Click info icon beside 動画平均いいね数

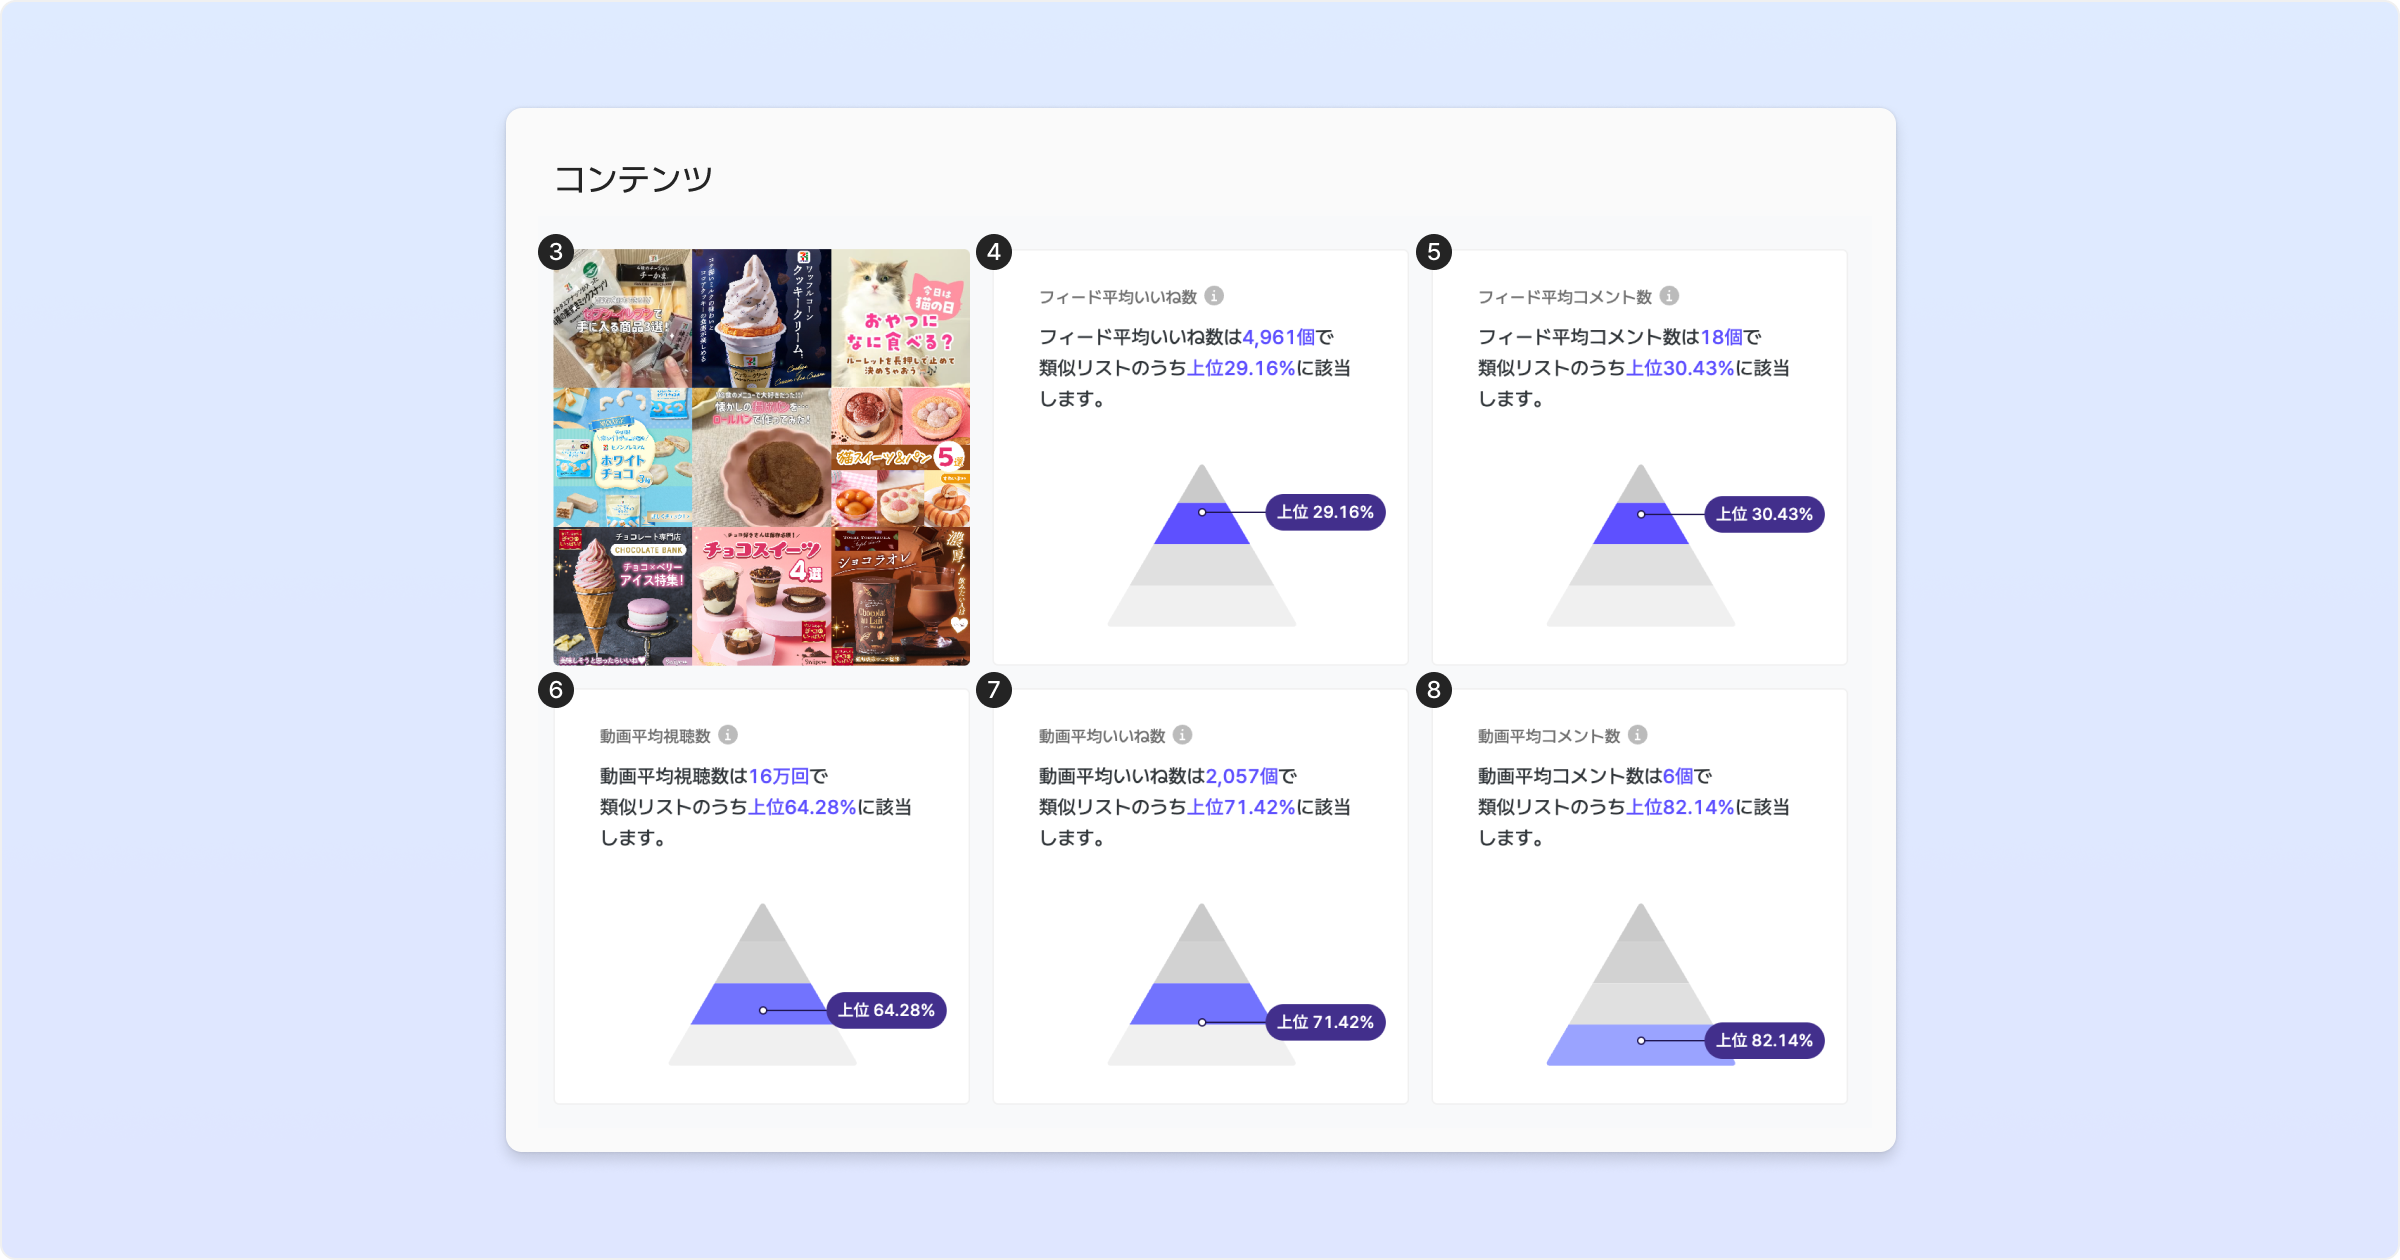coord(1182,735)
